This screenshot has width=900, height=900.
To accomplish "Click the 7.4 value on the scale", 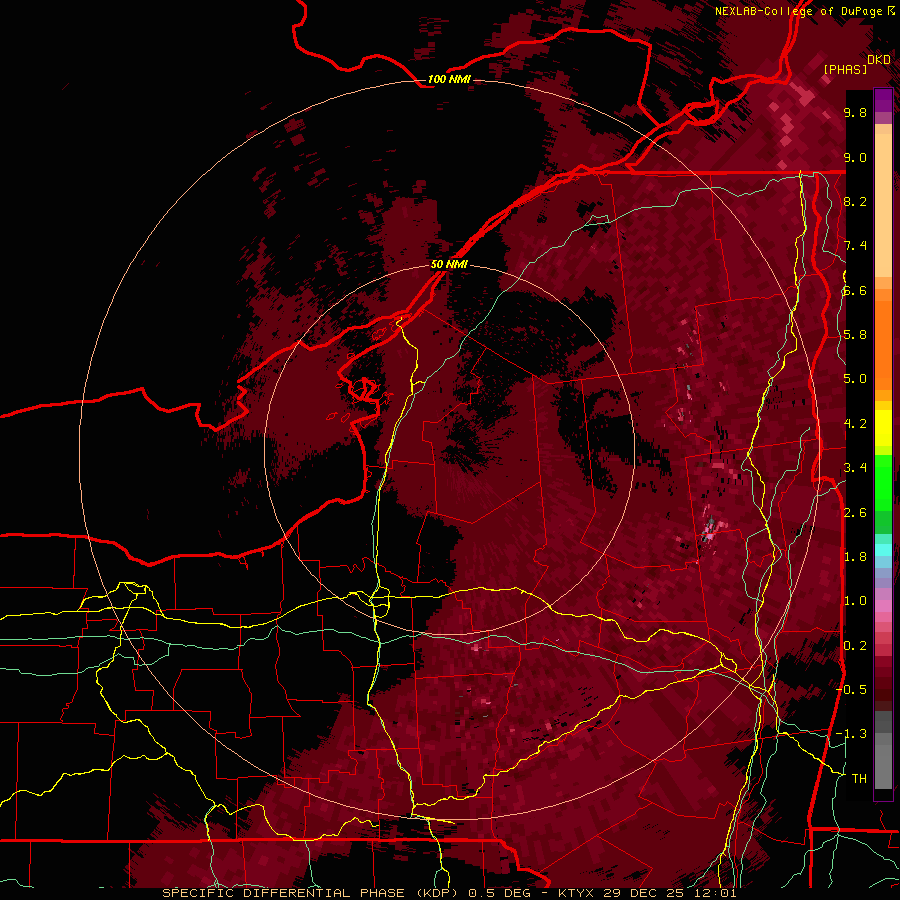I will coord(855,246).
